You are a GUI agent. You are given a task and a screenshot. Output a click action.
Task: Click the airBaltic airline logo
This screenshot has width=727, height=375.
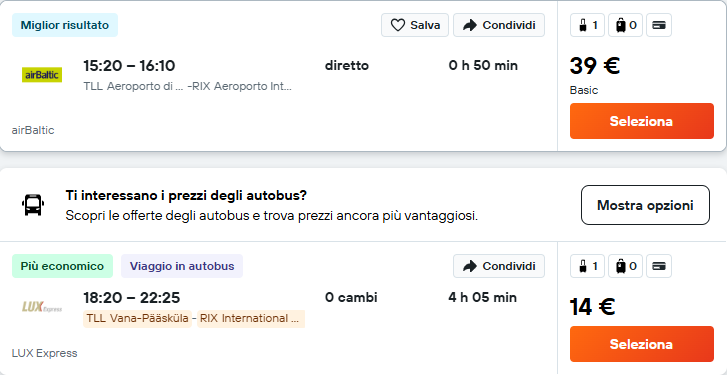click(x=42, y=75)
